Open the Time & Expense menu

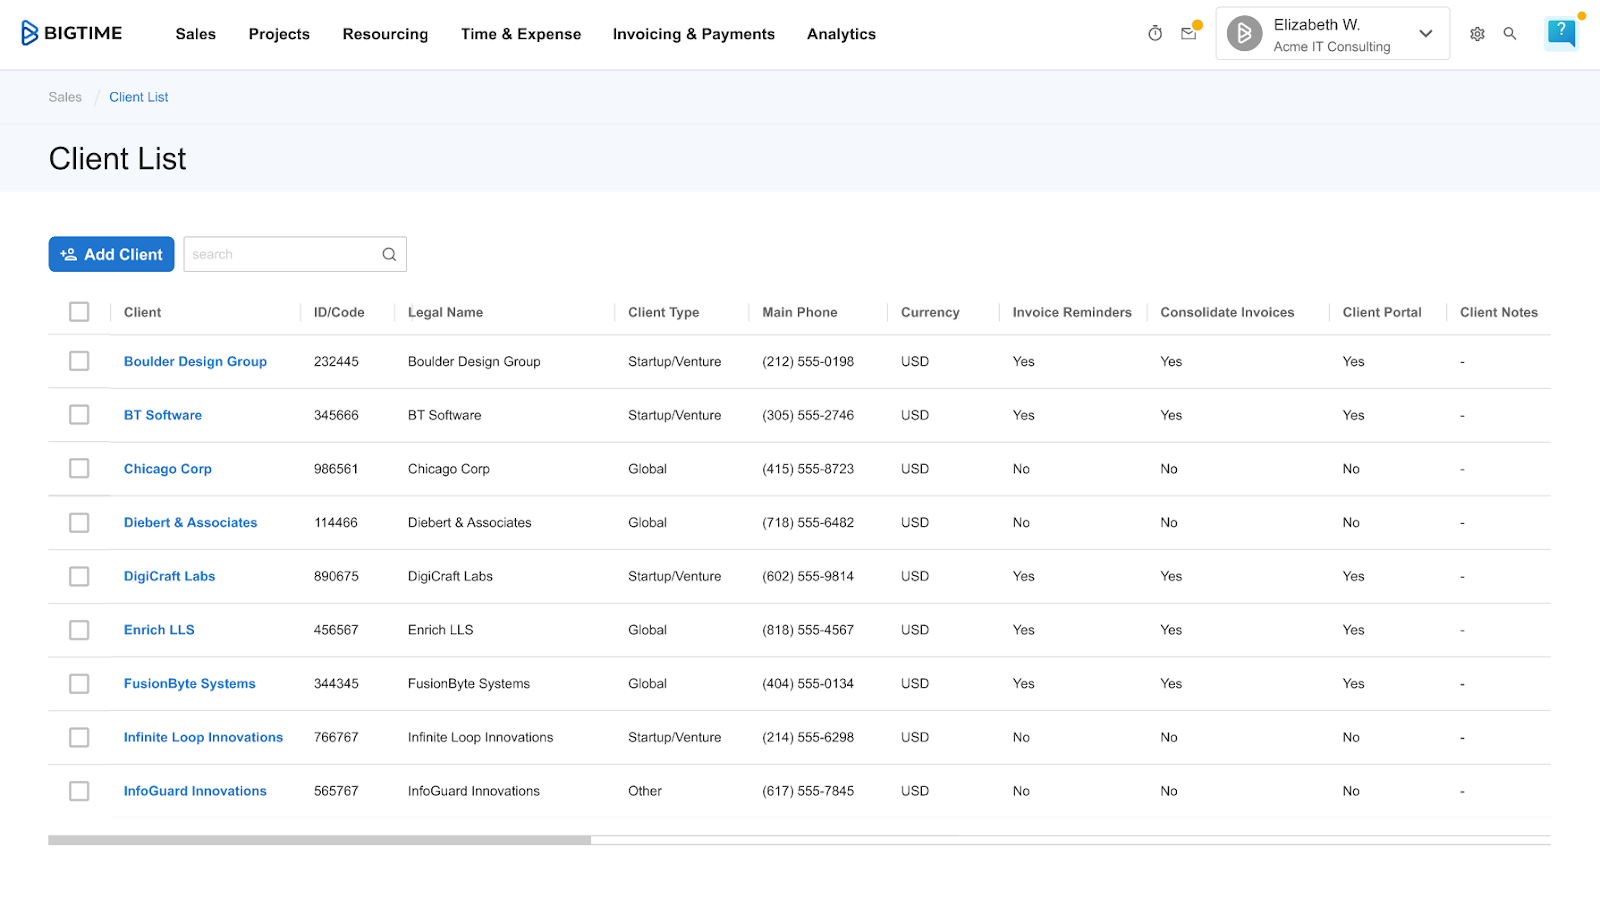click(x=520, y=34)
